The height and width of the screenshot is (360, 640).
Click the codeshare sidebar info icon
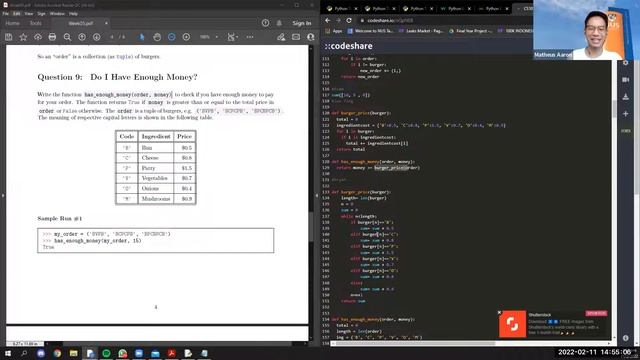click(x=626, y=338)
